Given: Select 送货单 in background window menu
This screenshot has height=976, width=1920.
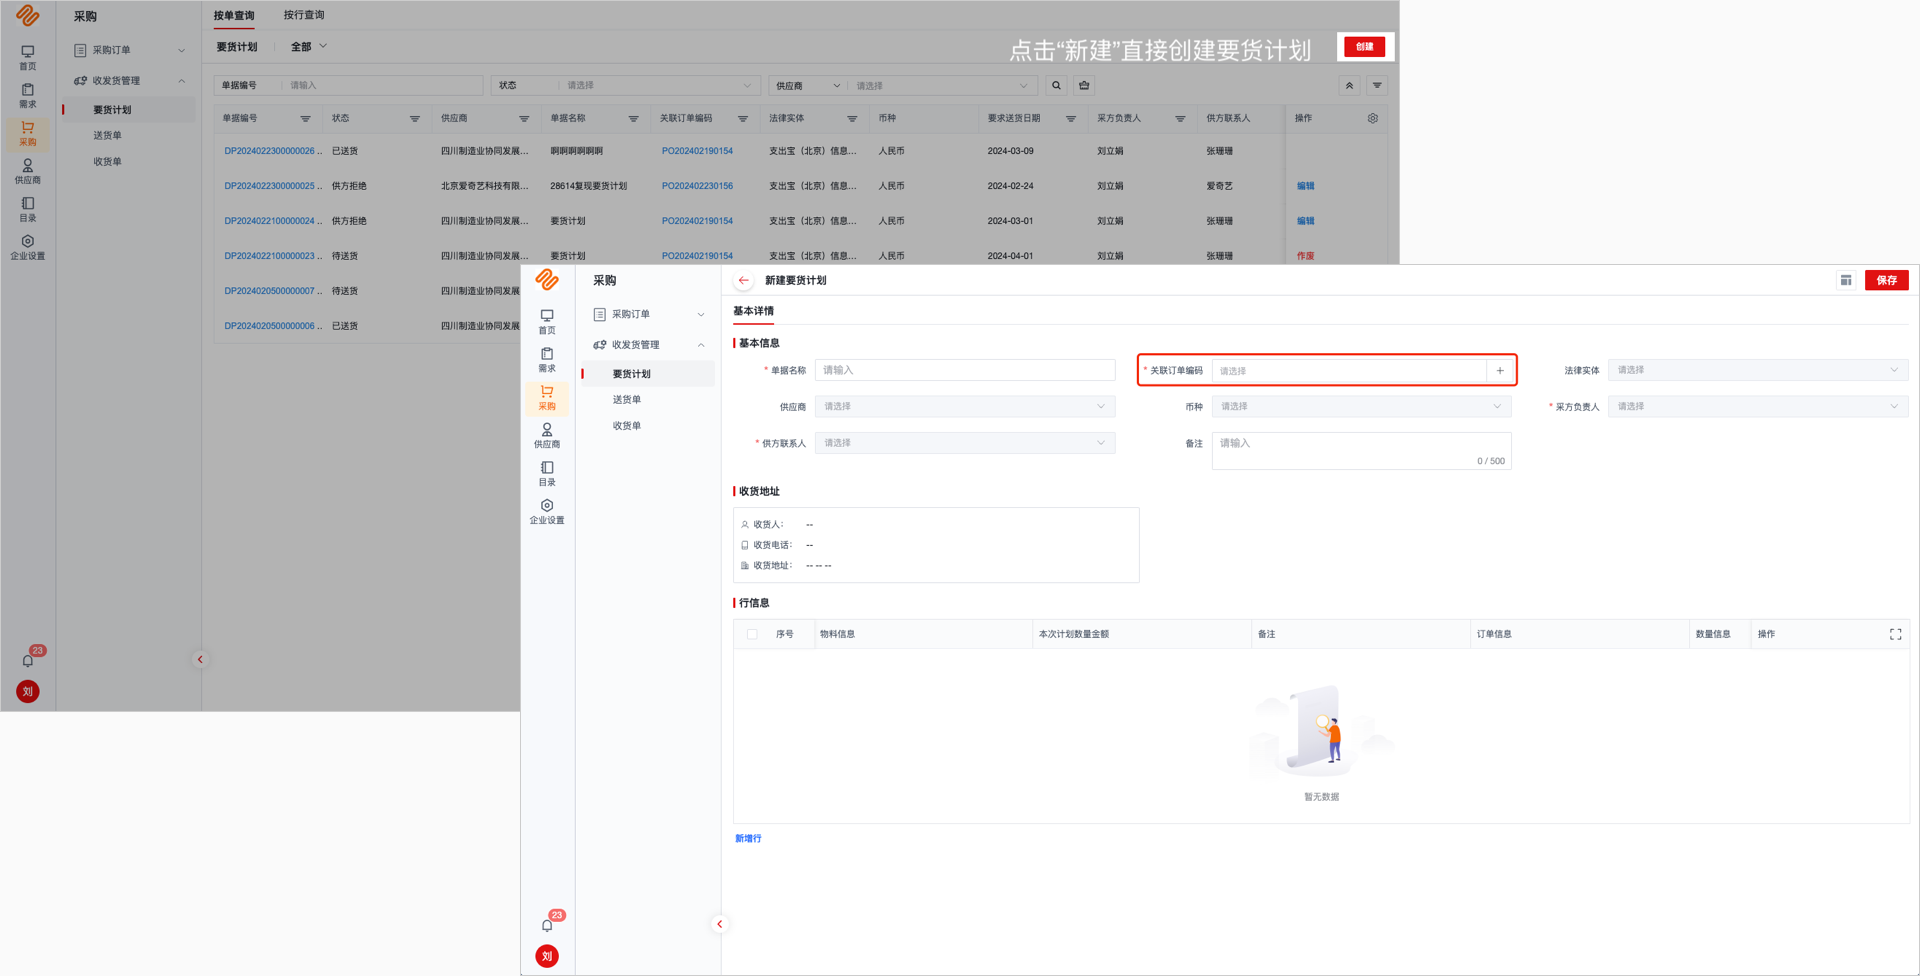Looking at the screenshot, I should click(107, 135).
